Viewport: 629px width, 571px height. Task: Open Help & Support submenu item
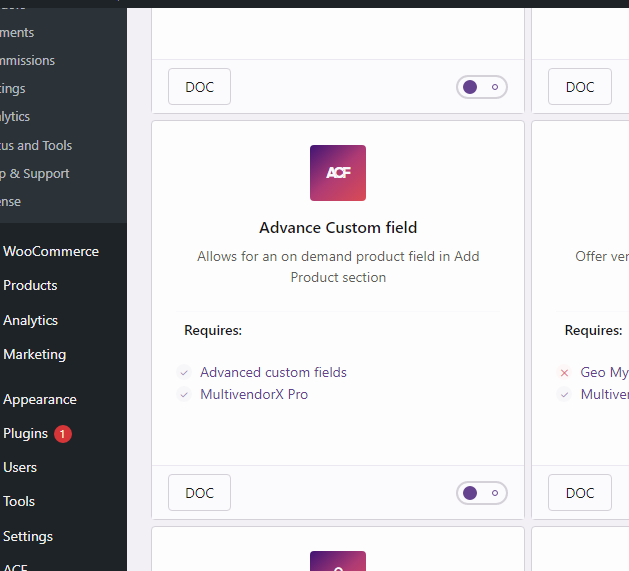coord(35,174)
